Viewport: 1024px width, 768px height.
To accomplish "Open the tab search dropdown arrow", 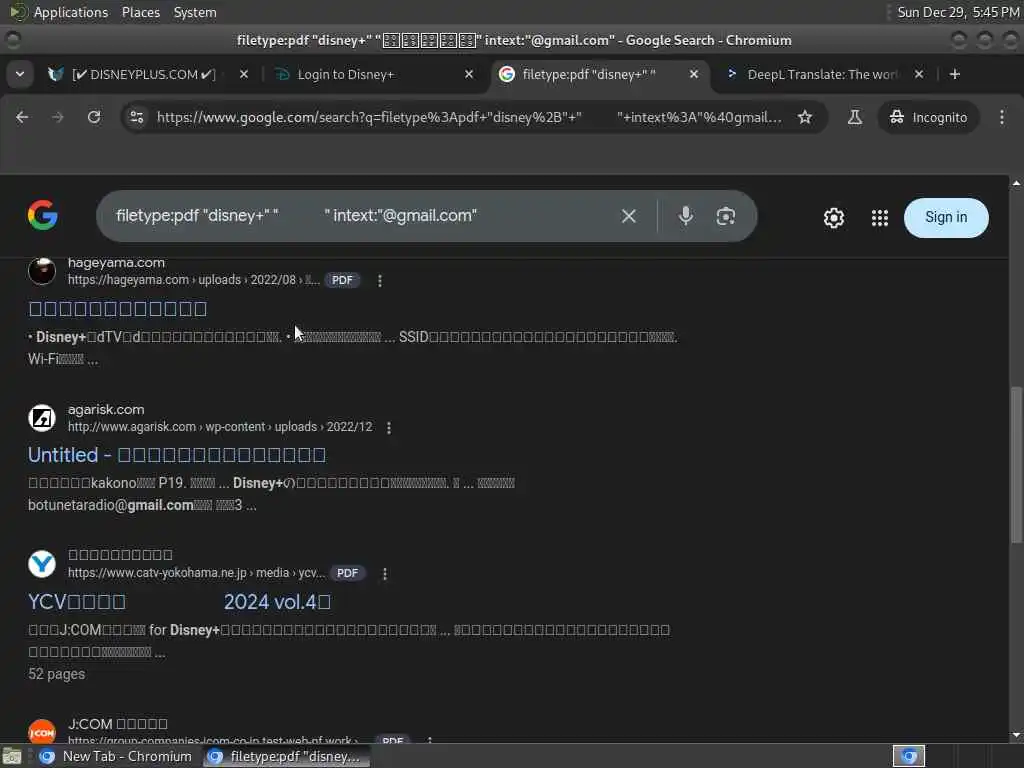I will click(20, 74).
